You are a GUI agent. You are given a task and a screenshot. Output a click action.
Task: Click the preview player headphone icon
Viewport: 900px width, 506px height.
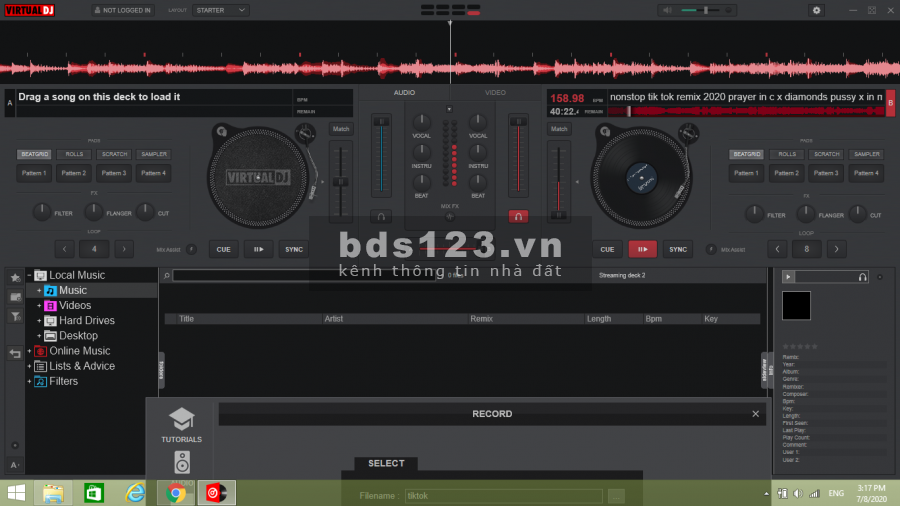click(x=862, y=277)
